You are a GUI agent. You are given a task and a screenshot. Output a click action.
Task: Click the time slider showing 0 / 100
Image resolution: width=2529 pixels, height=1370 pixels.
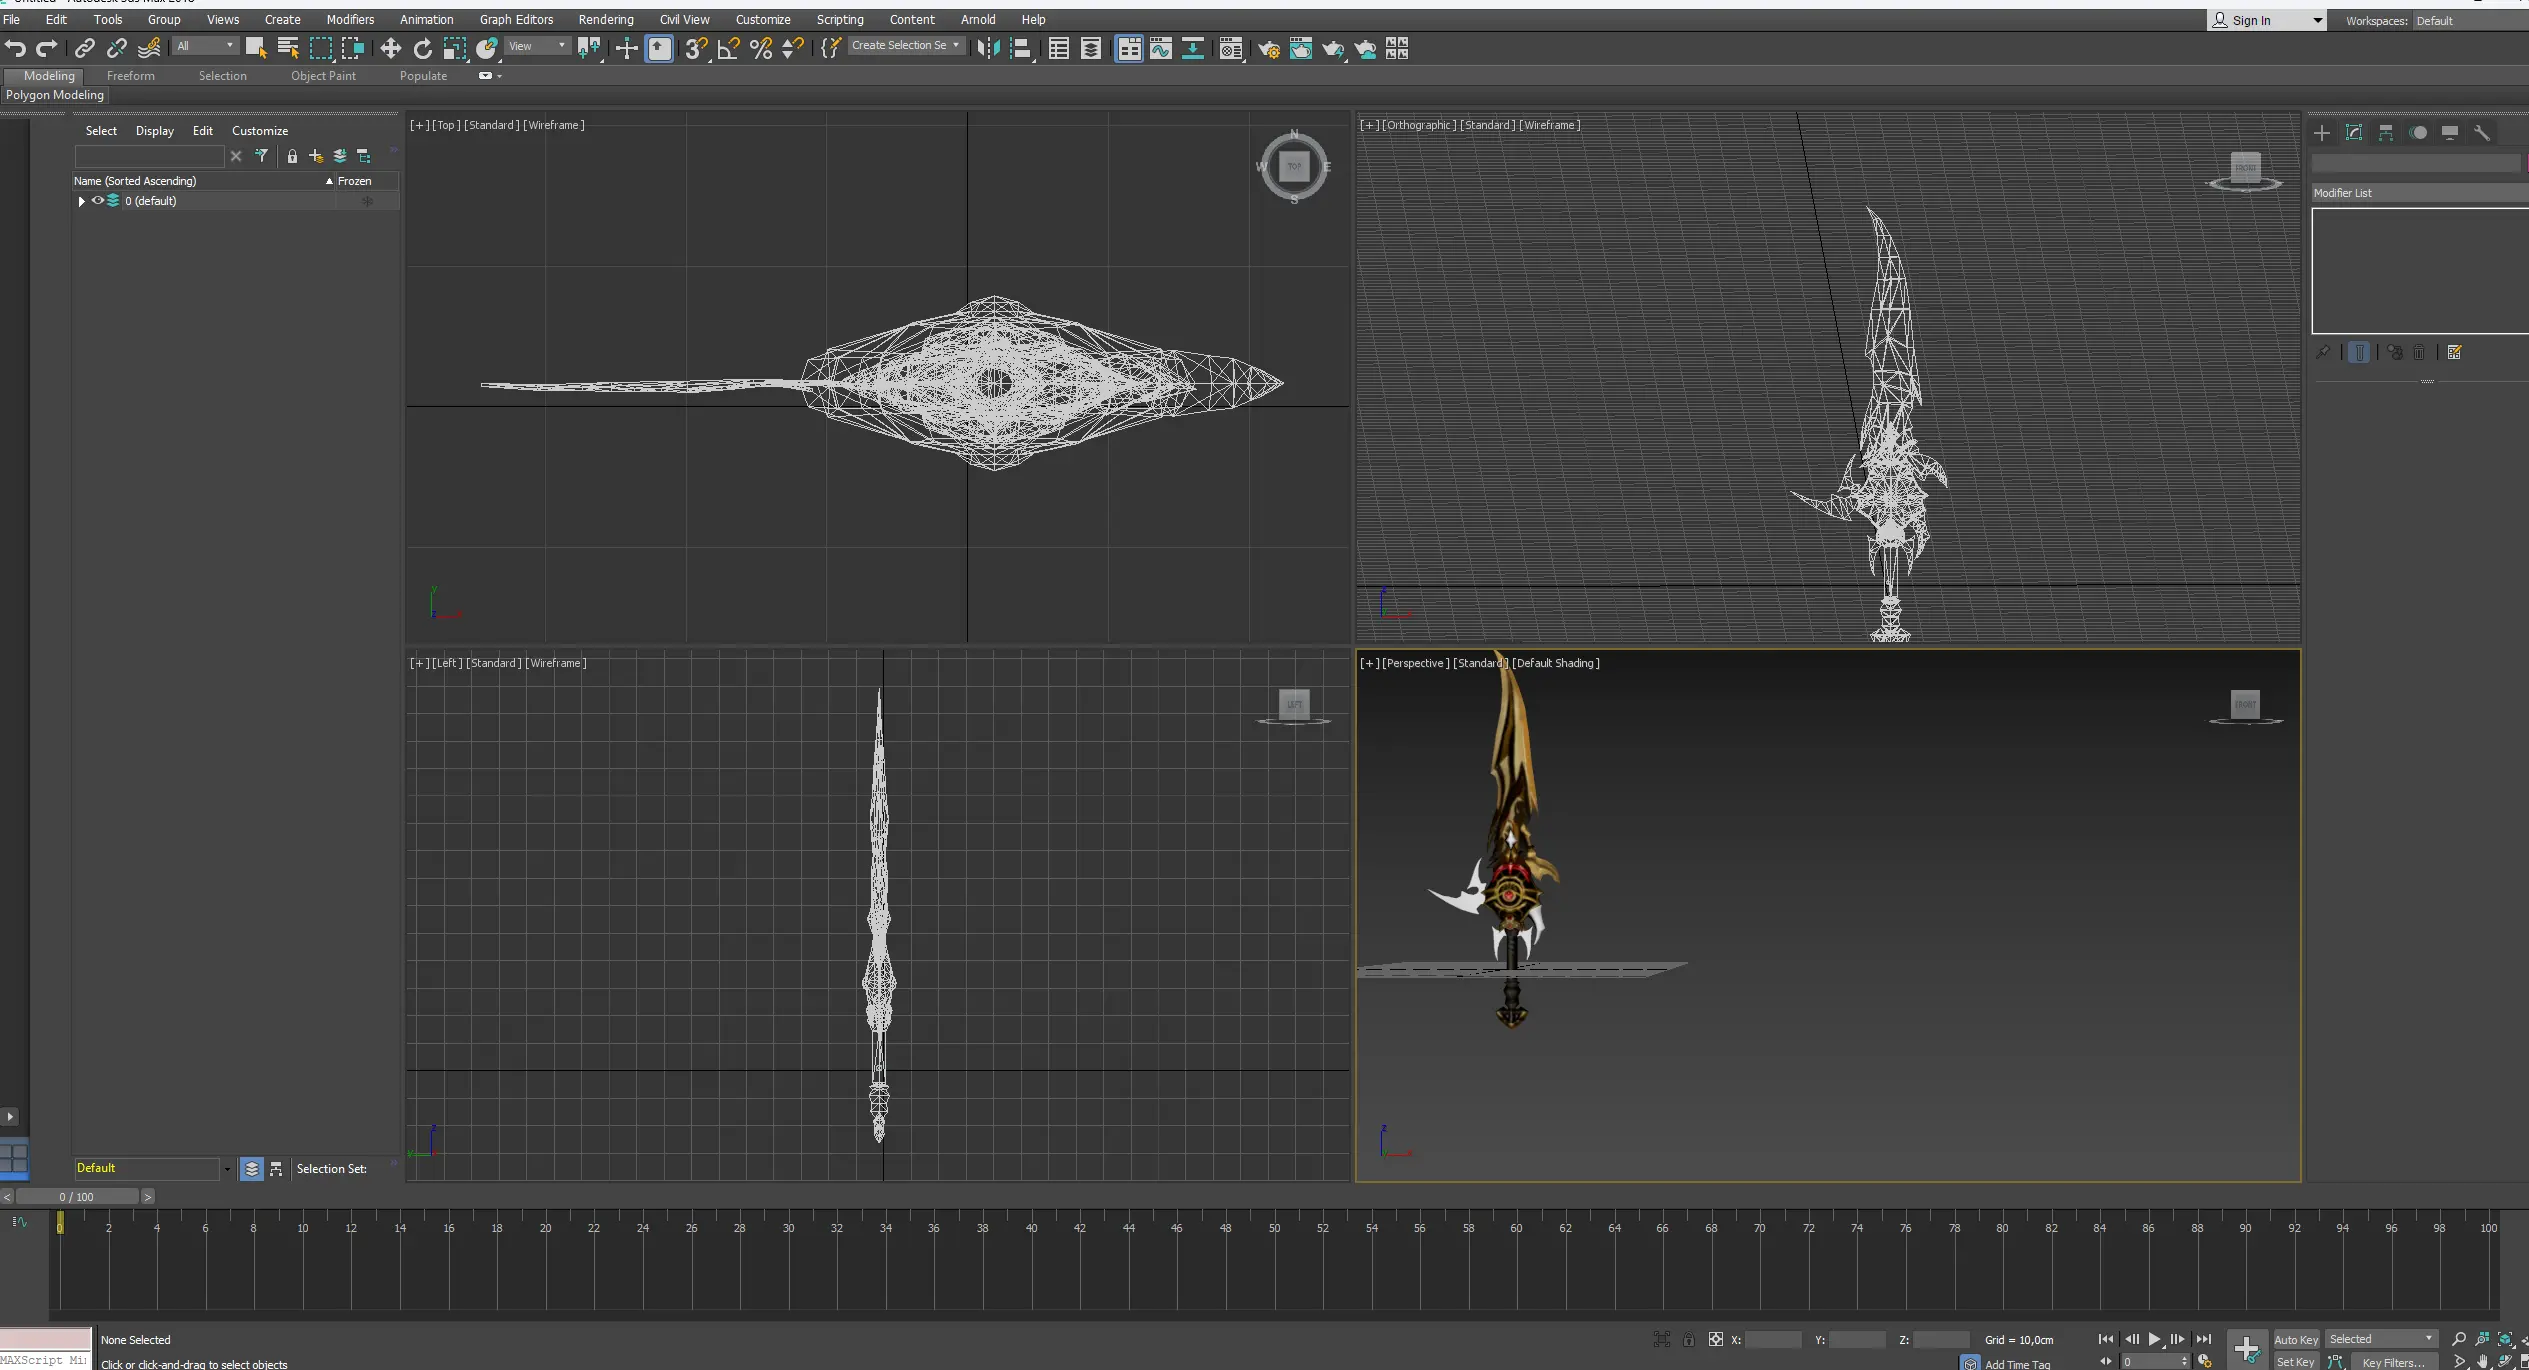pos(76,1197)
